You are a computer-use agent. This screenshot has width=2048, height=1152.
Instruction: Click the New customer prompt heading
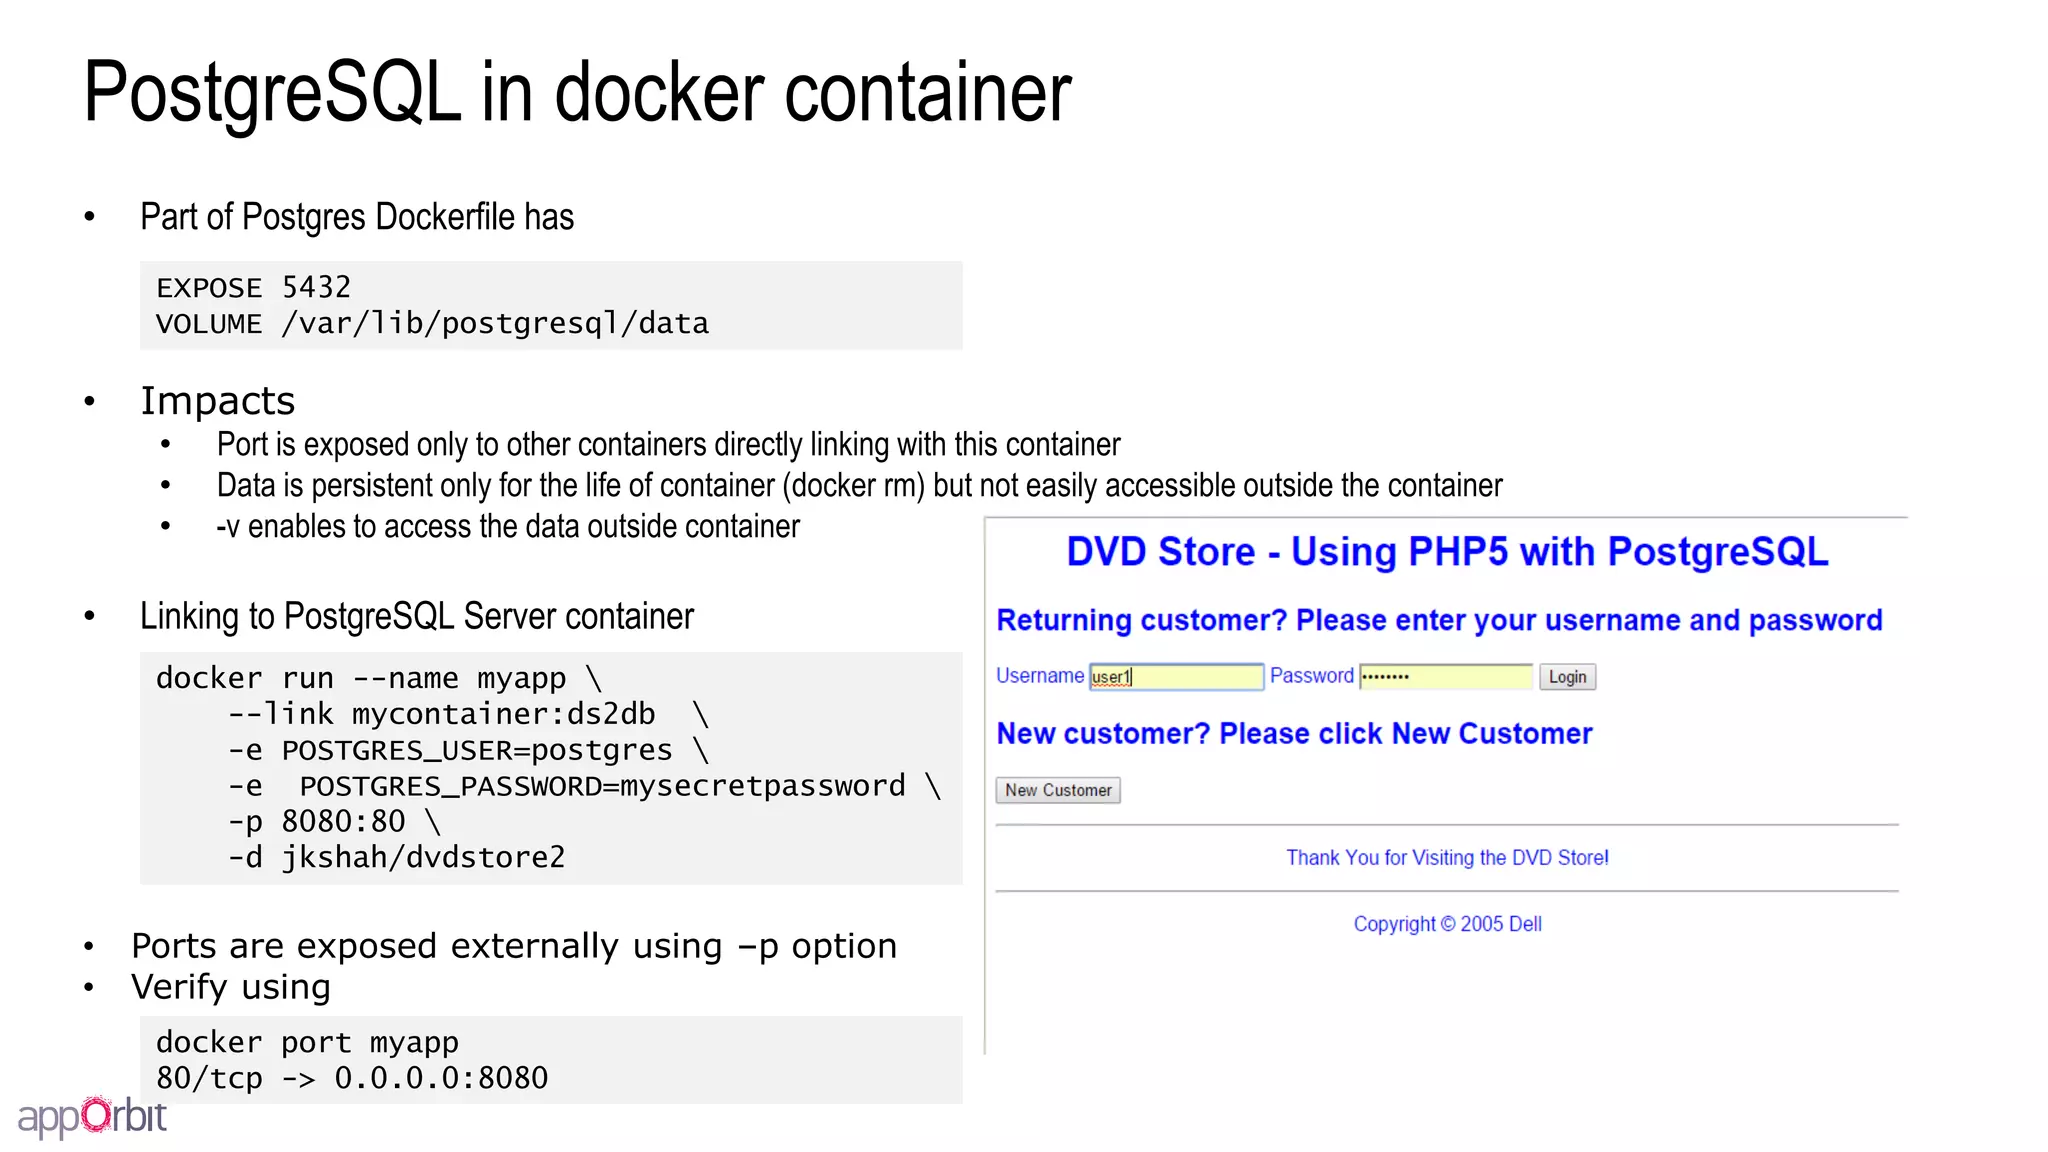tap(1294, 734)
